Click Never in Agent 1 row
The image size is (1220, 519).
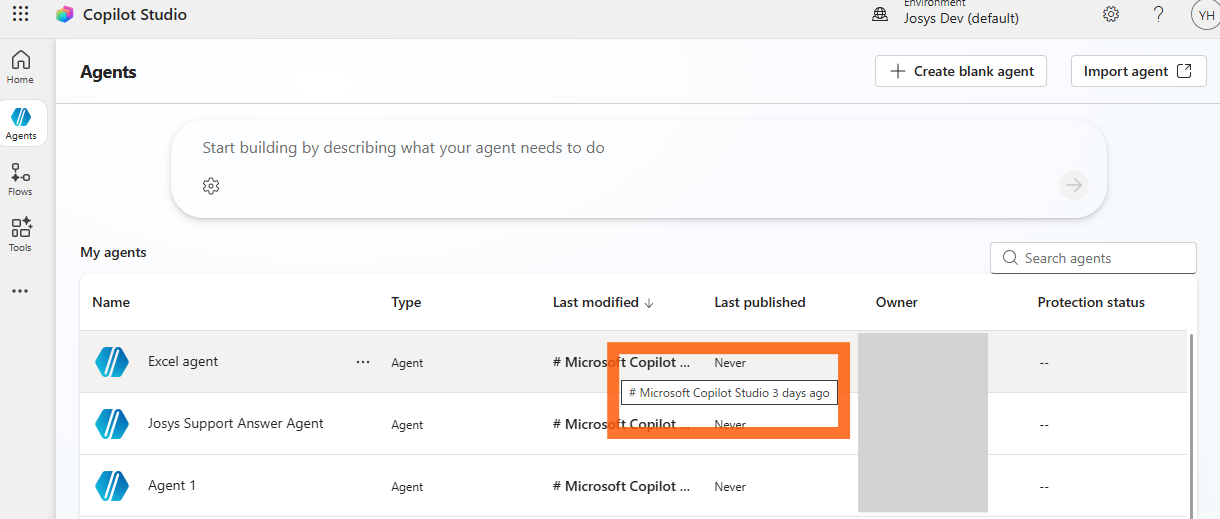click(x=730, y=487)
